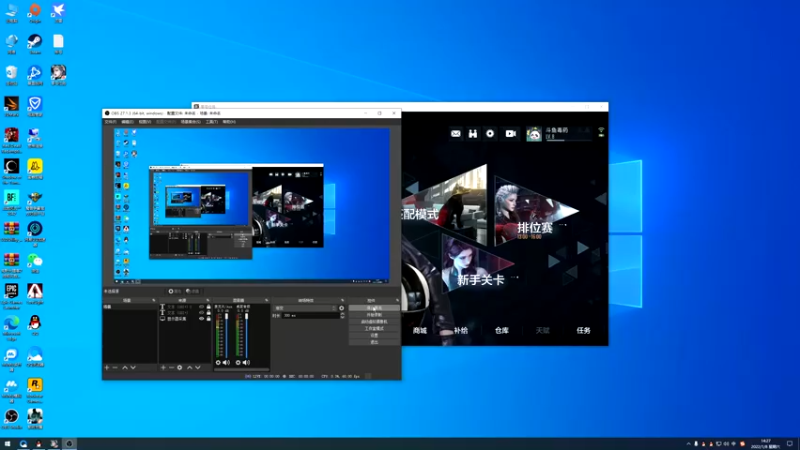Toggle lock on the second text source
800x450 pixels.
coord(209,313)
